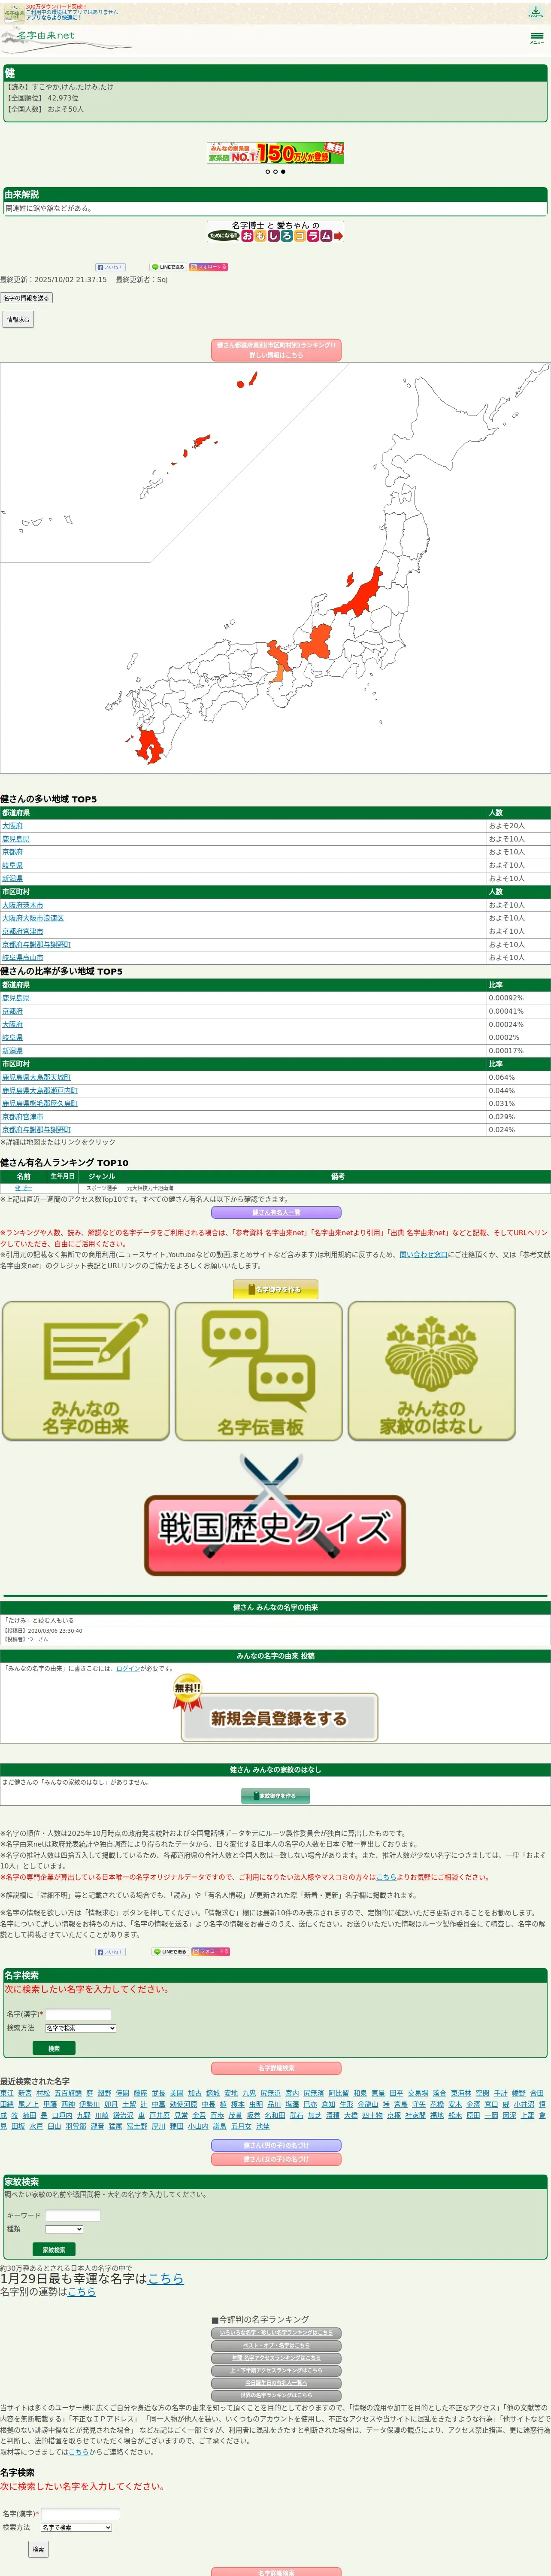
Task: Open the 種類 dropdown in 家紋検索
Action: 64,2229
